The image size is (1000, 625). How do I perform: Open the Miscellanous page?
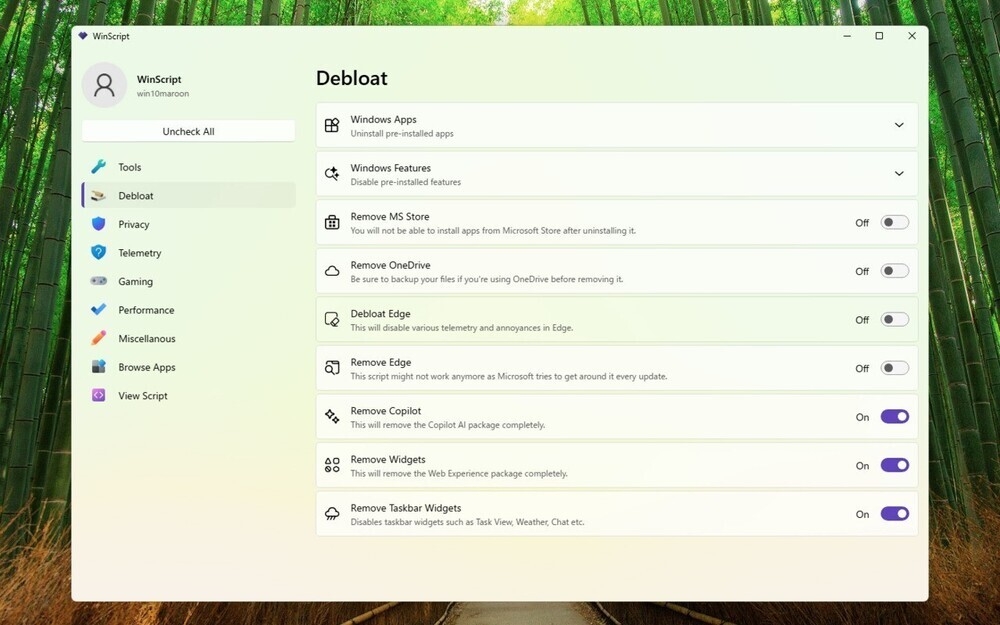click(189, 338)
